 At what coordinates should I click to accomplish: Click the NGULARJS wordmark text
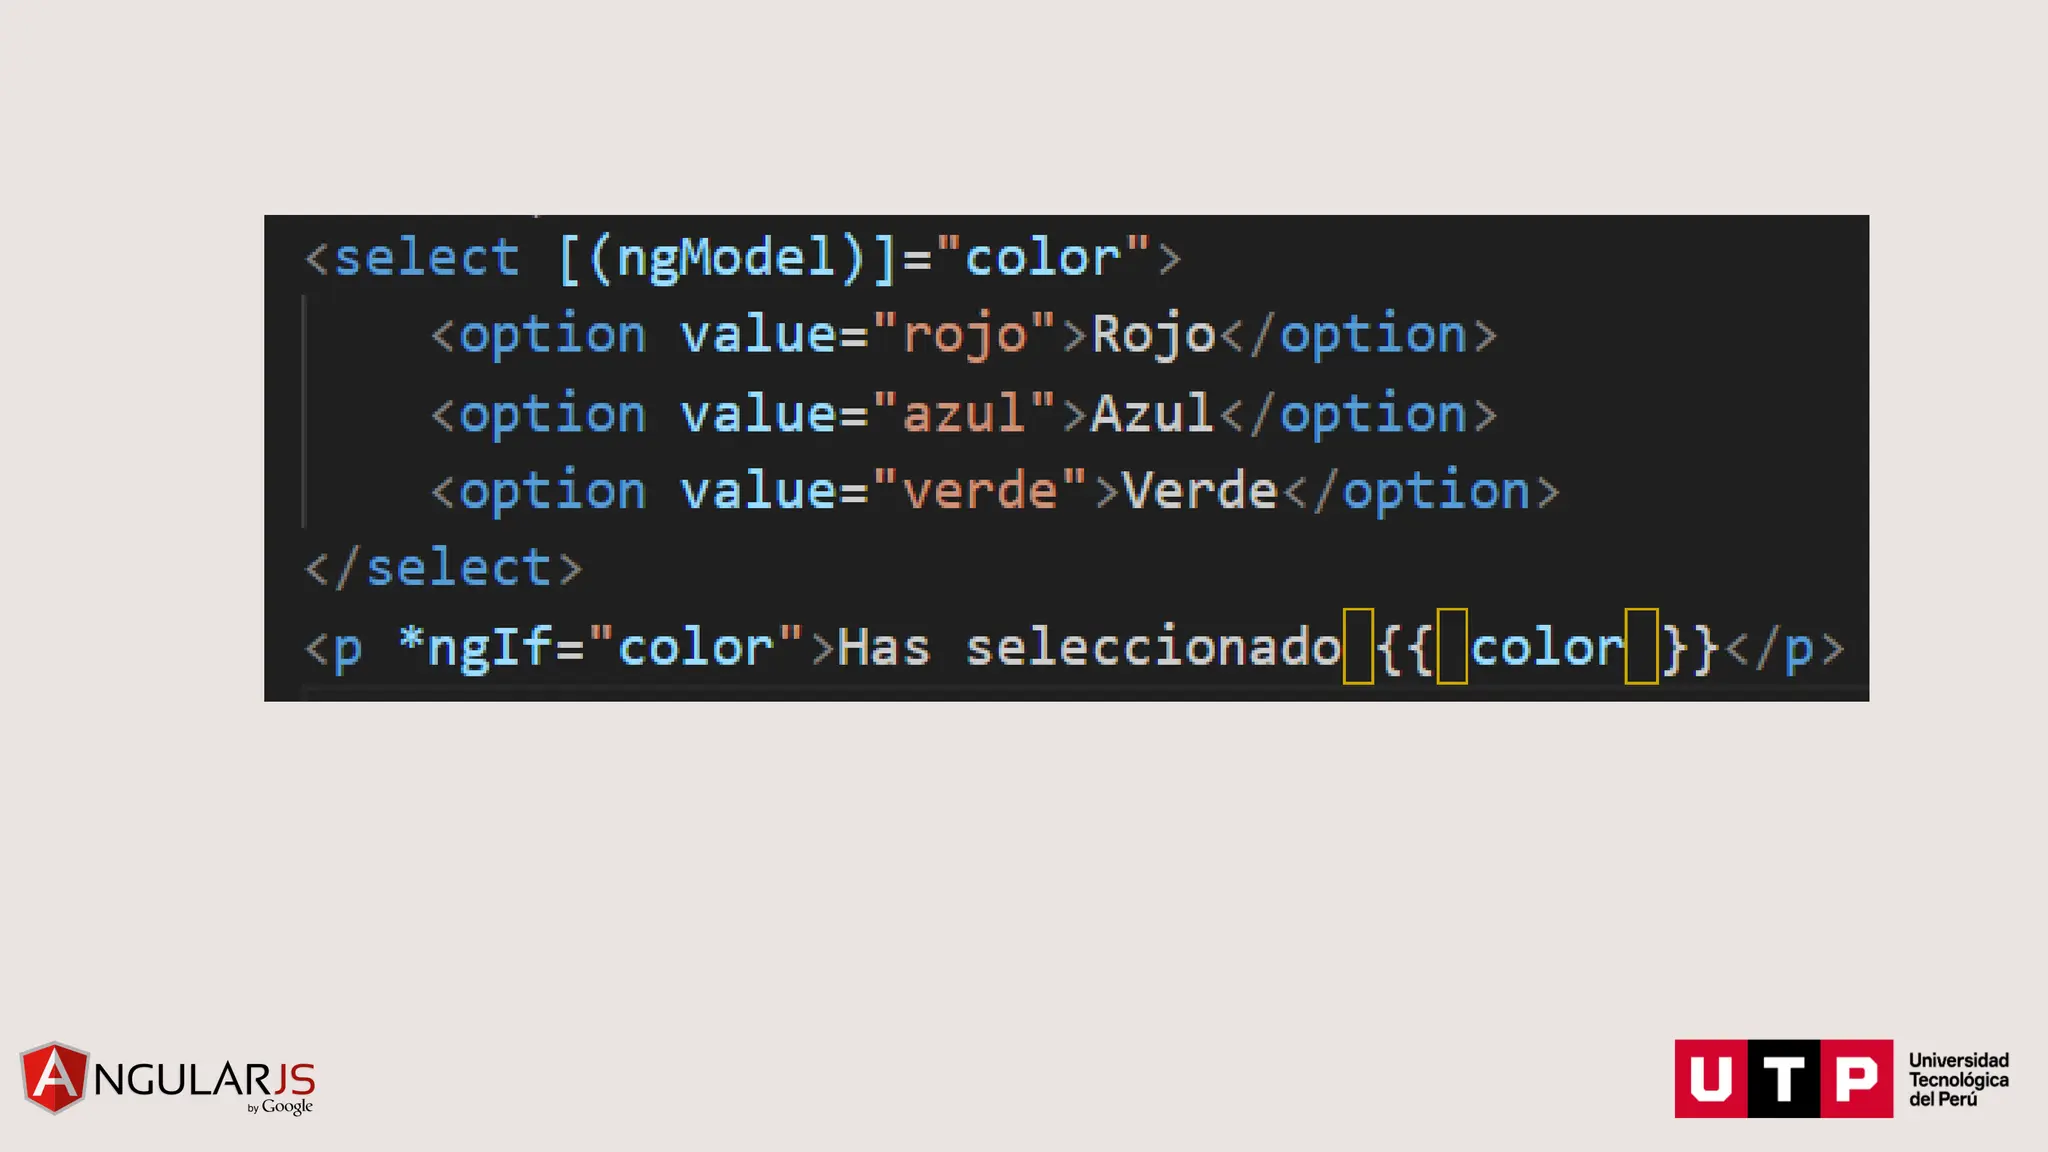[204, 1080]
